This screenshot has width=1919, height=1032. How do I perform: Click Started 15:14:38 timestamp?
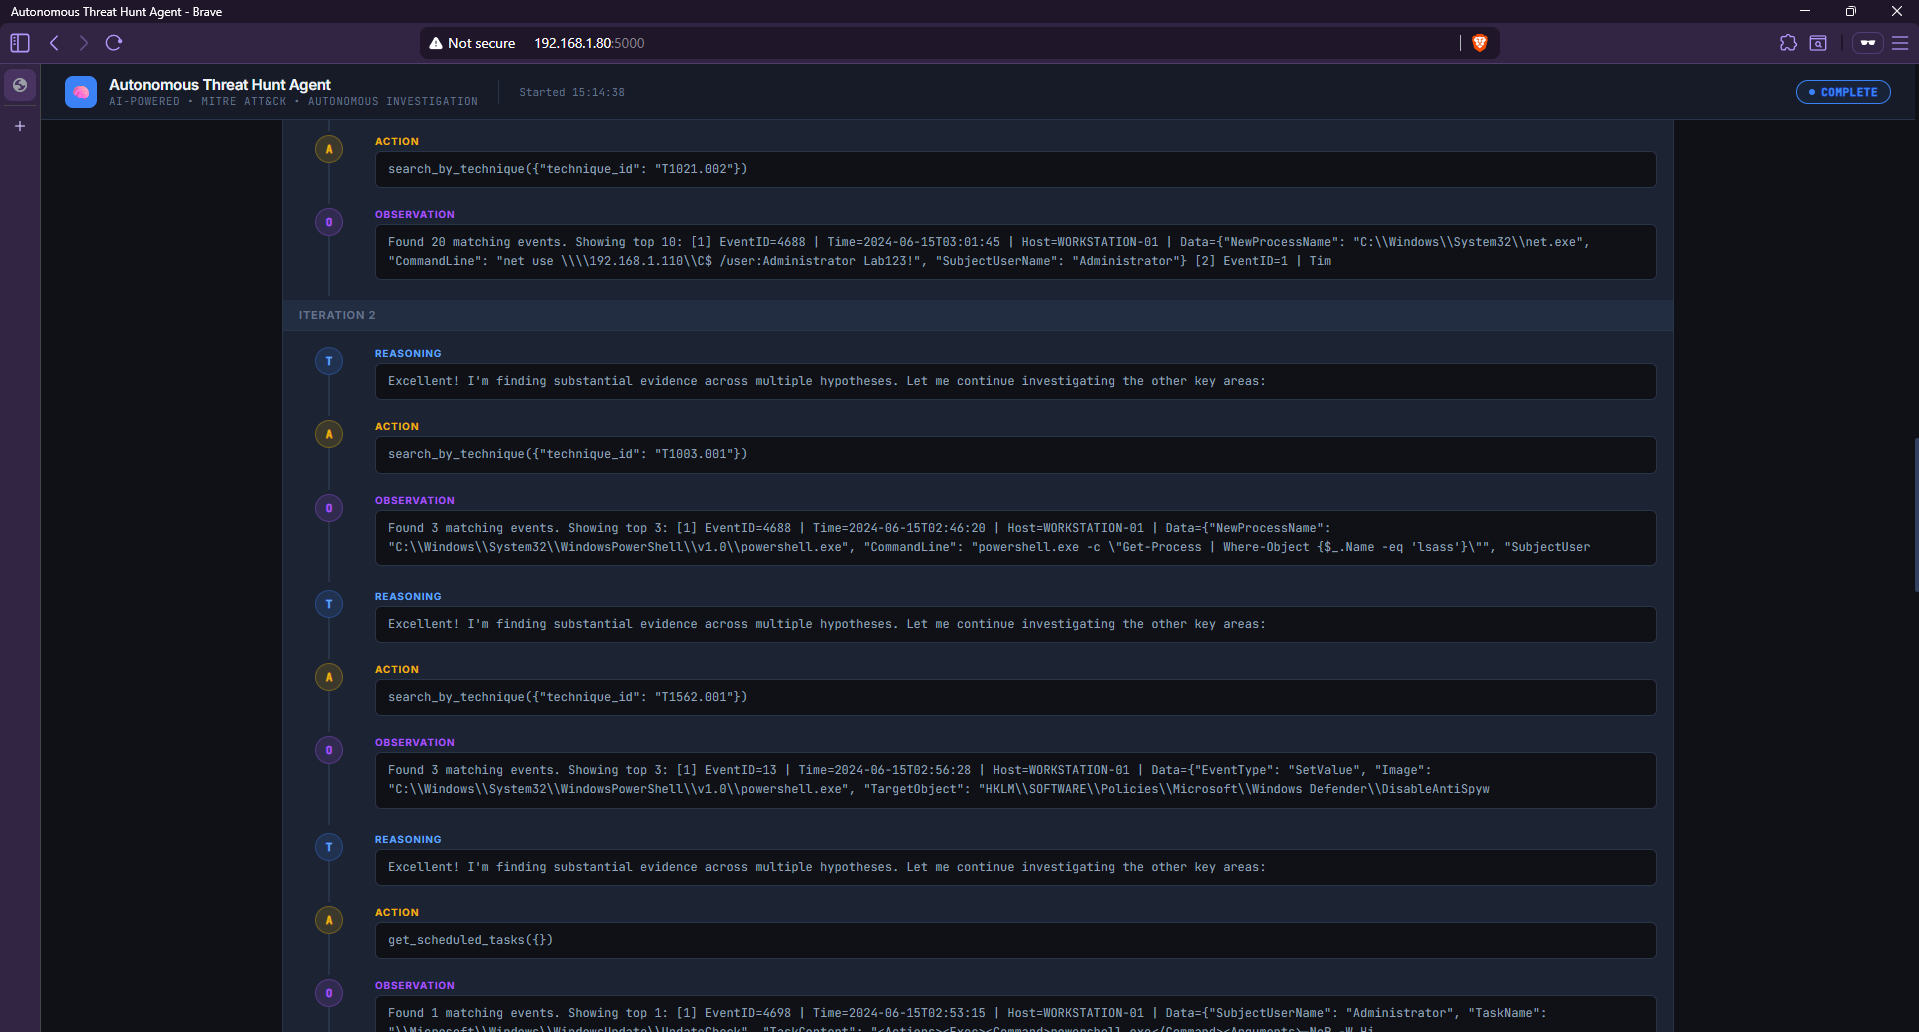click(572, 92)
